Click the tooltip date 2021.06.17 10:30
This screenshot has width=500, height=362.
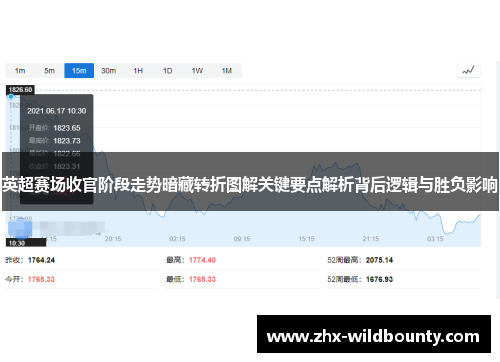57,111
